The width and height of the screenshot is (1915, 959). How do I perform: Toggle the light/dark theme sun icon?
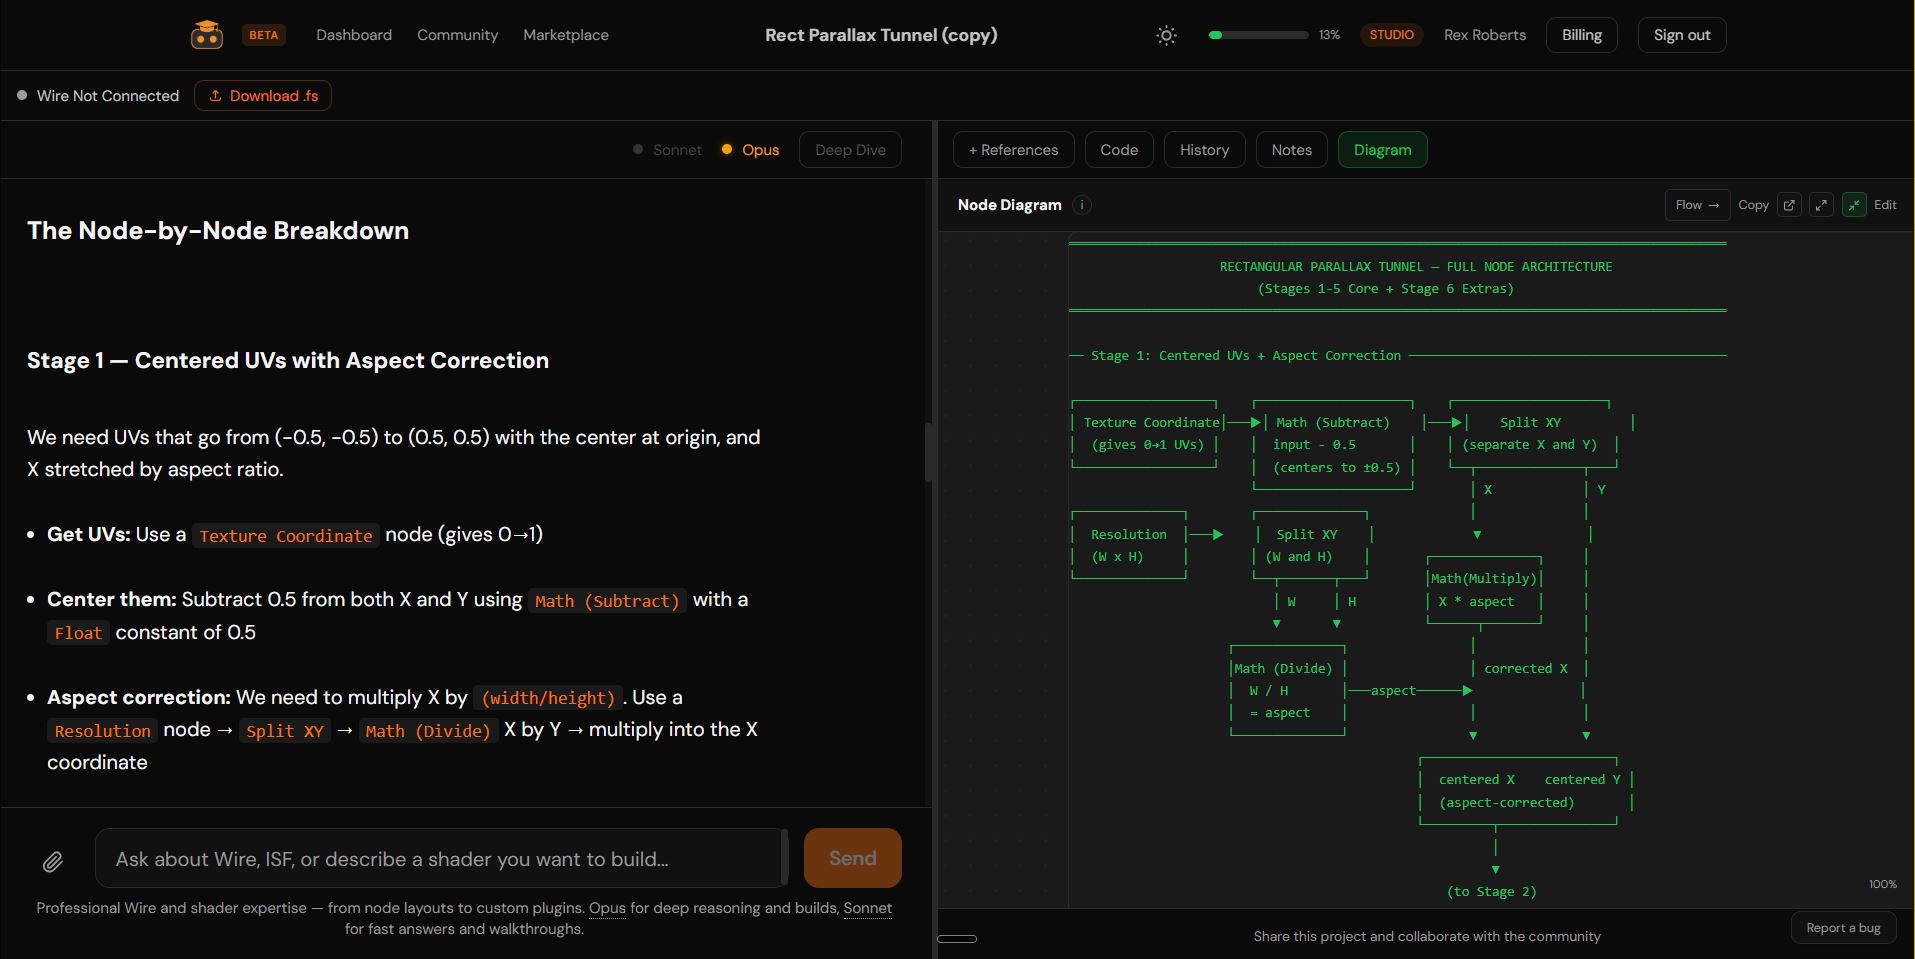pos(1166,35)
